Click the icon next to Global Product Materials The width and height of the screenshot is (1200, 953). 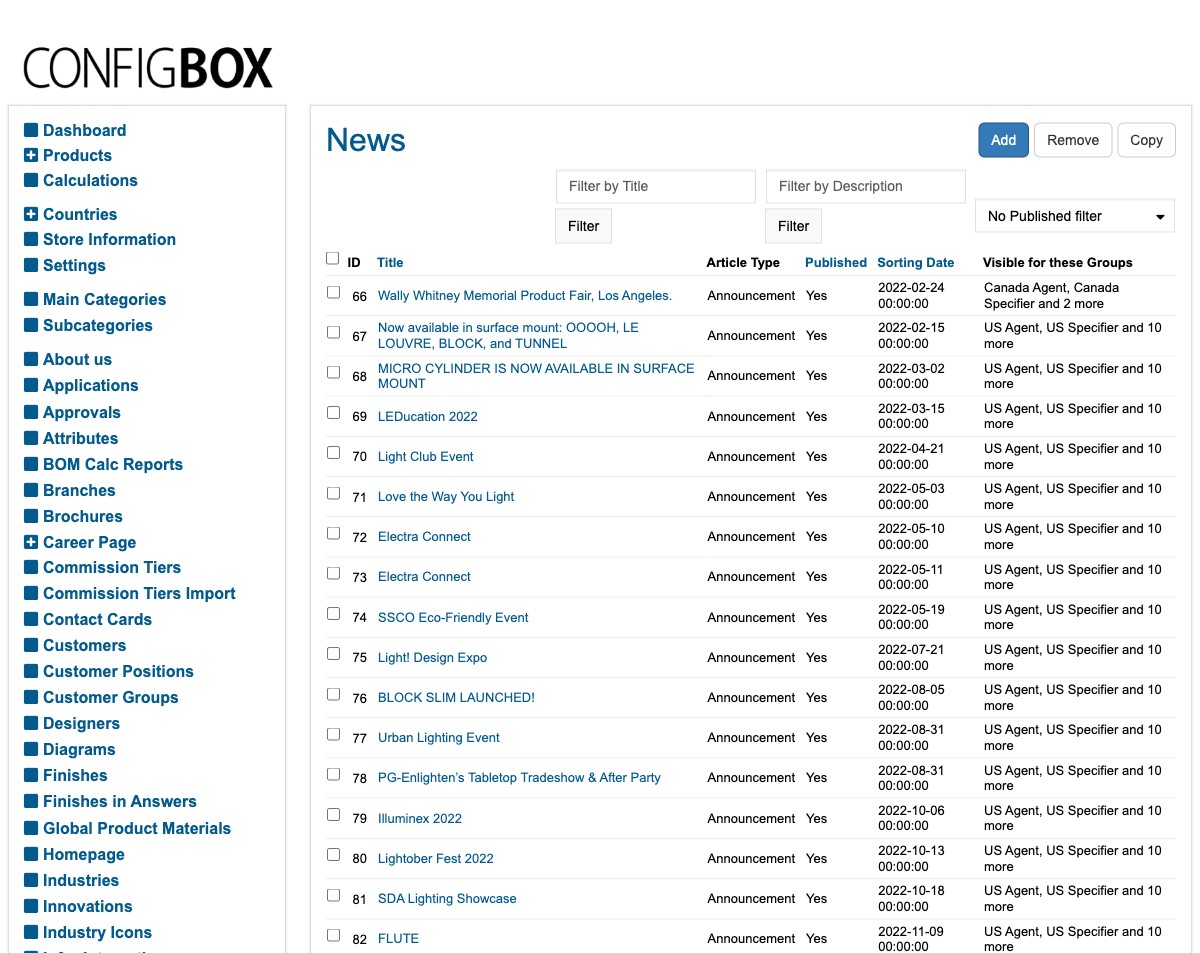coord(31,828)
